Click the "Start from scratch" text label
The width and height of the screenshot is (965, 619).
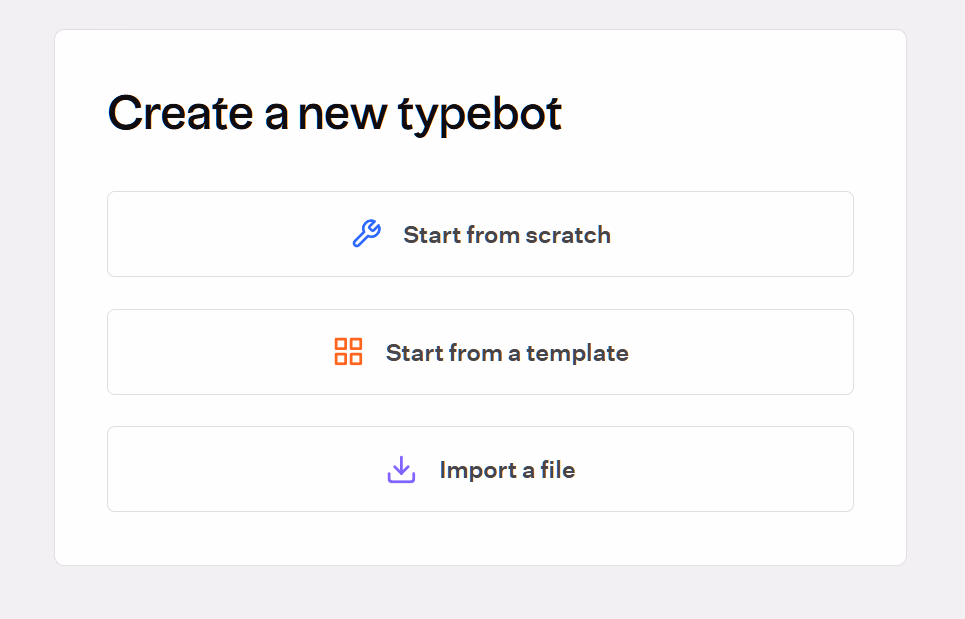(x=506, y=235)
